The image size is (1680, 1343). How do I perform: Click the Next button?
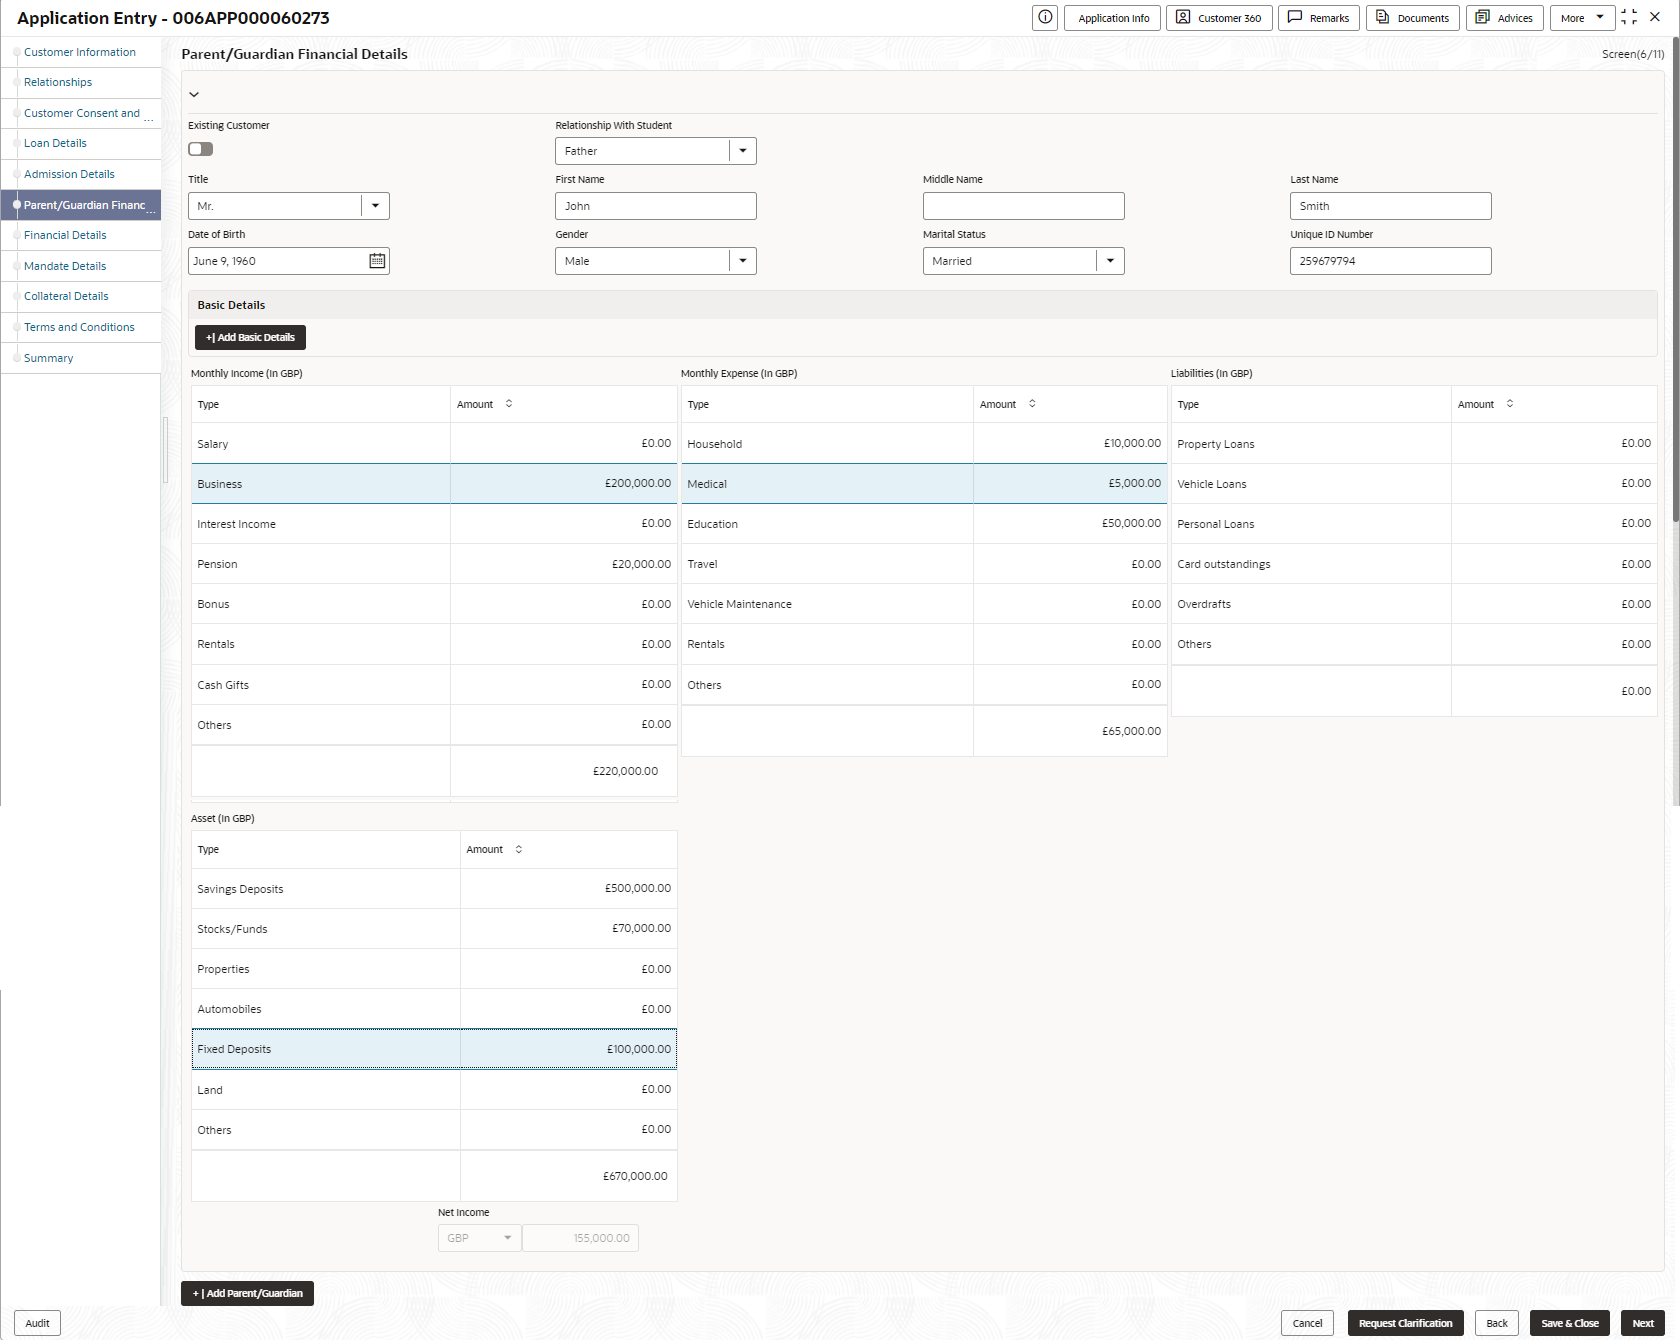pos(1643,1323)
